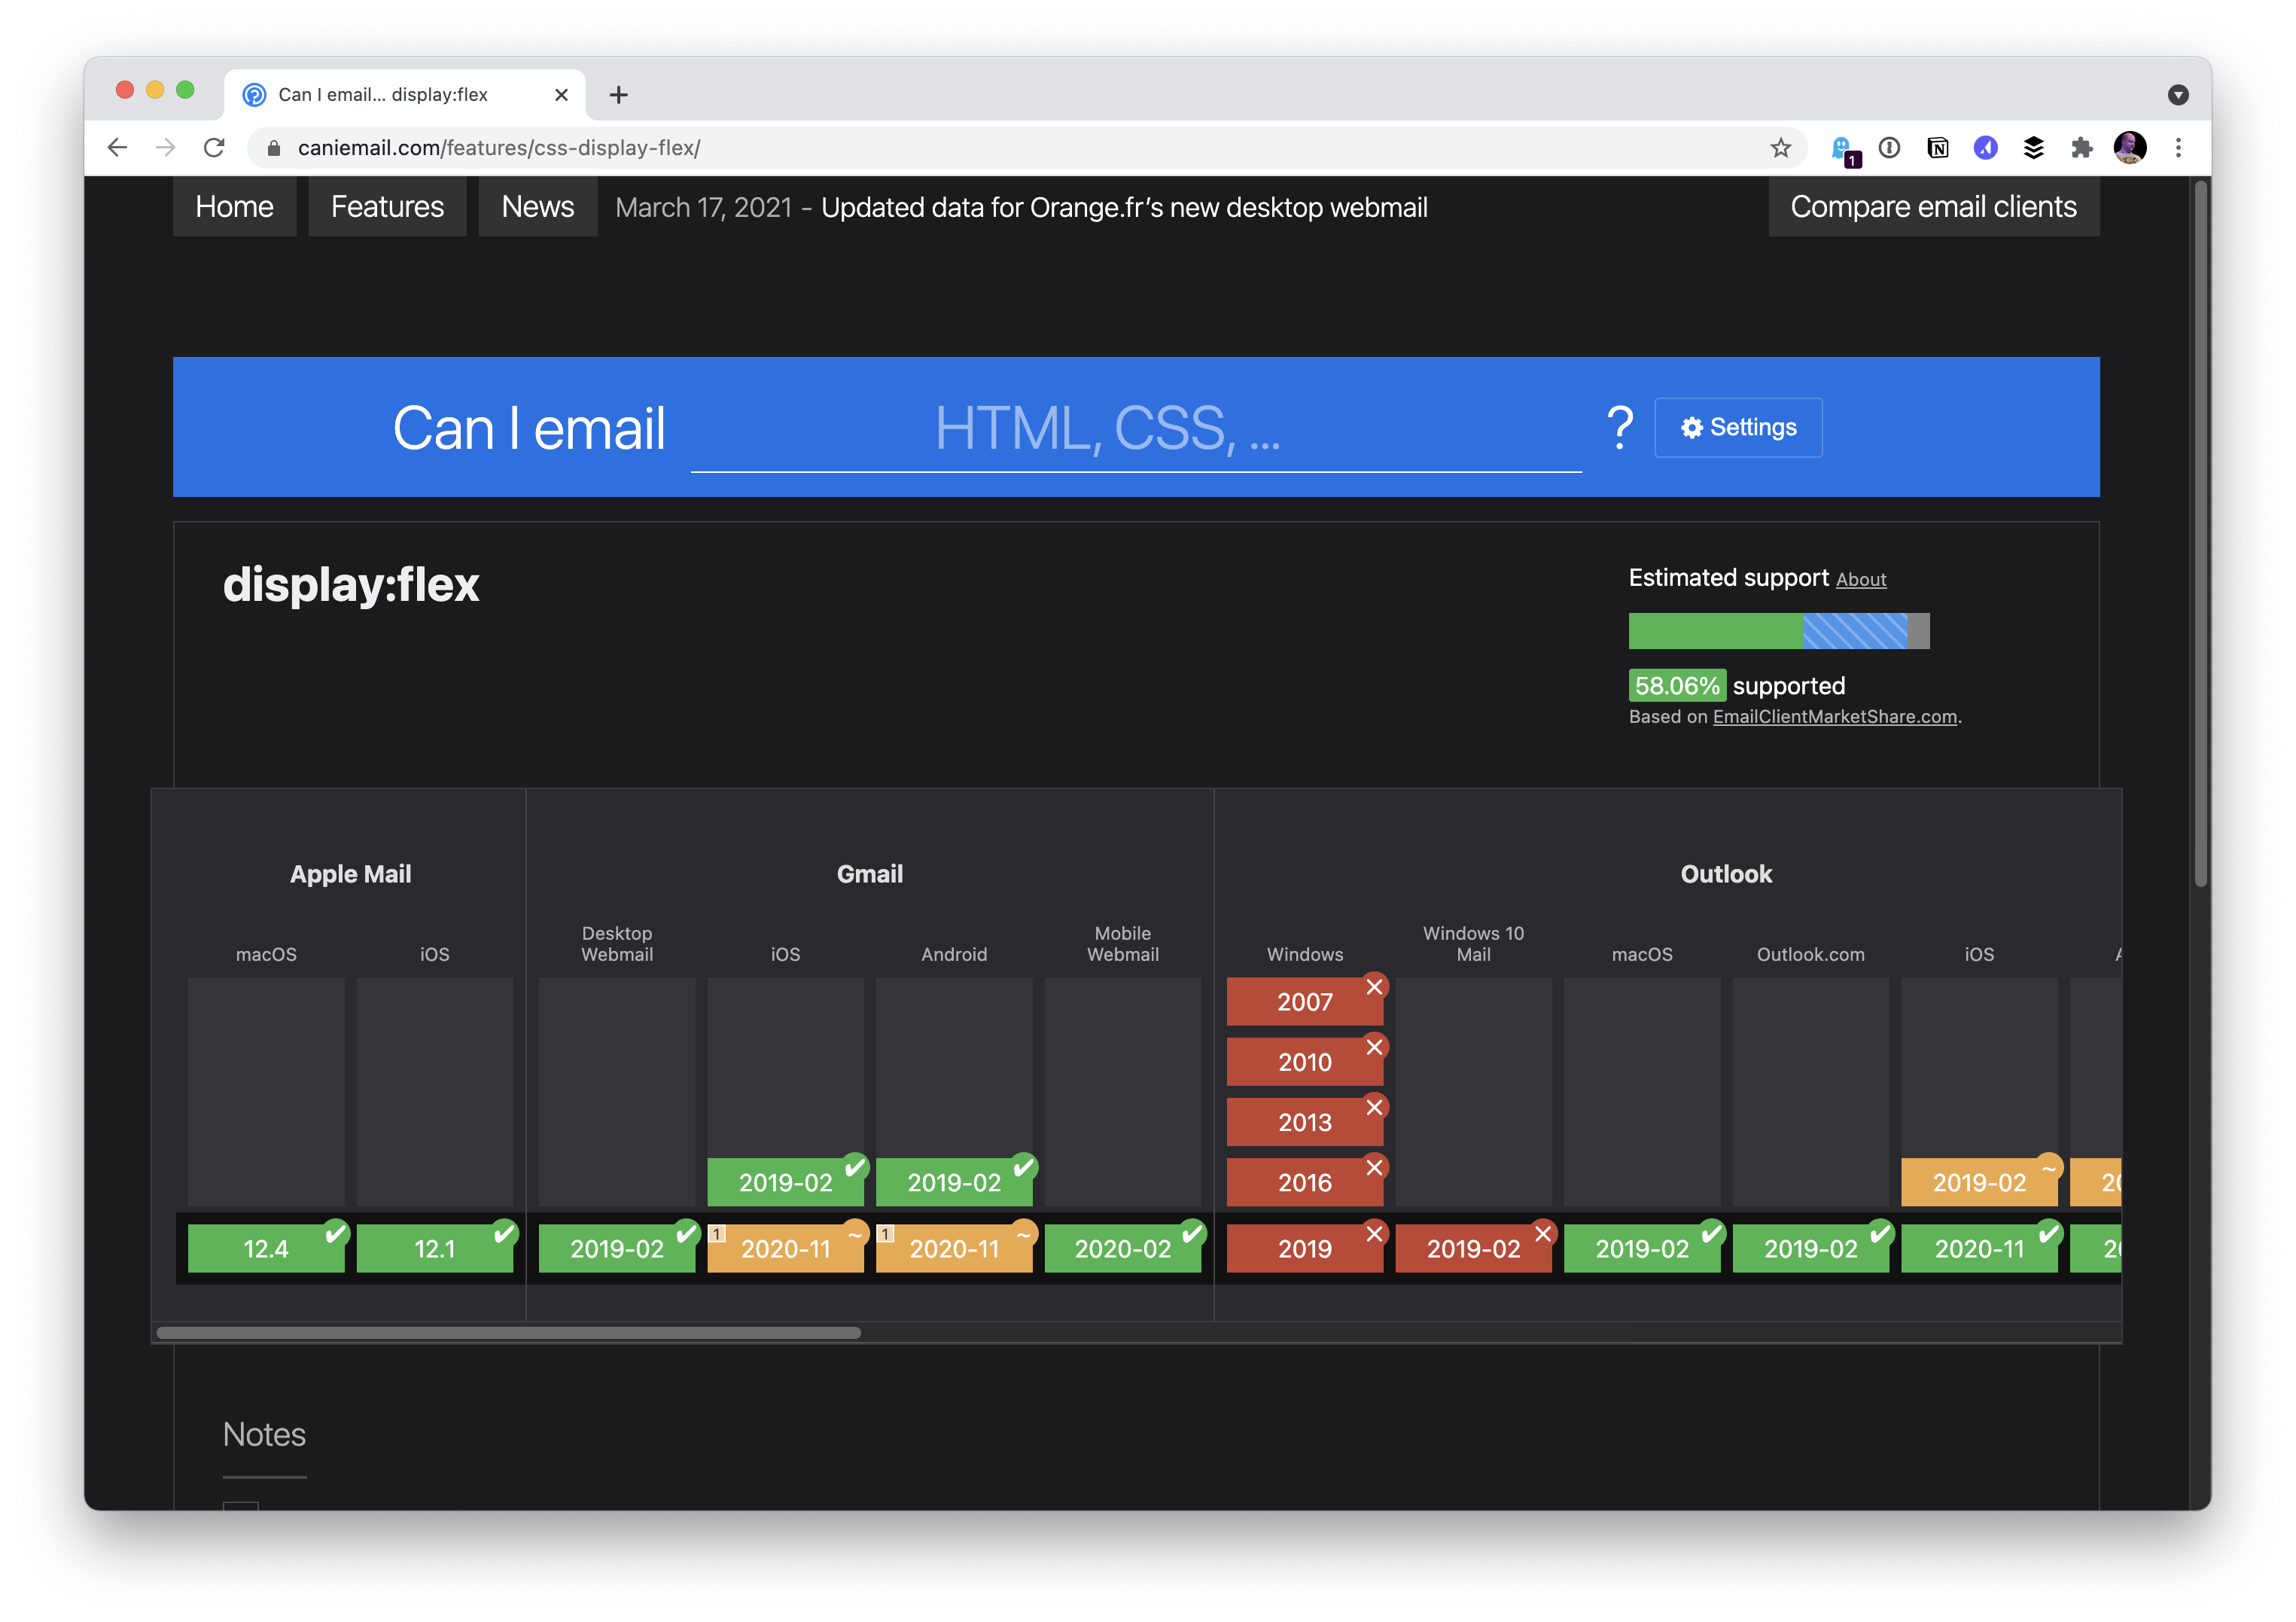
Task: Open the Chrome profile avatar
Action: coord(2129,148)
